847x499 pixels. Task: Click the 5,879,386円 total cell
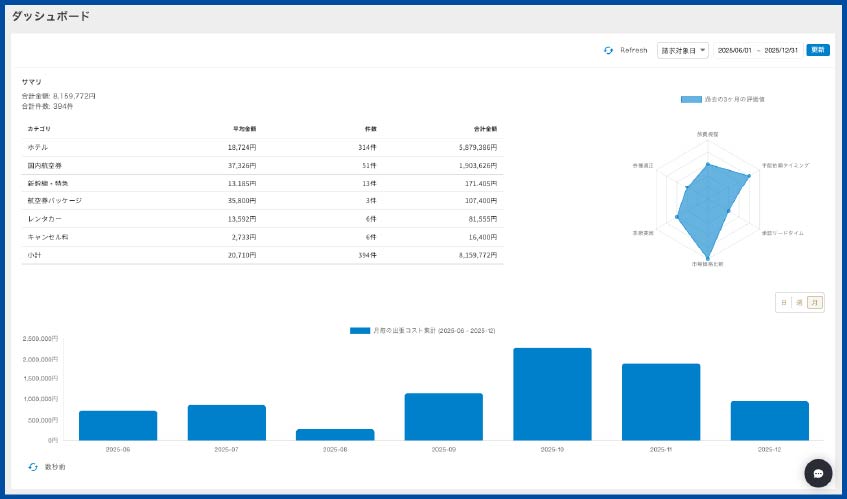[x=478, y=147]
